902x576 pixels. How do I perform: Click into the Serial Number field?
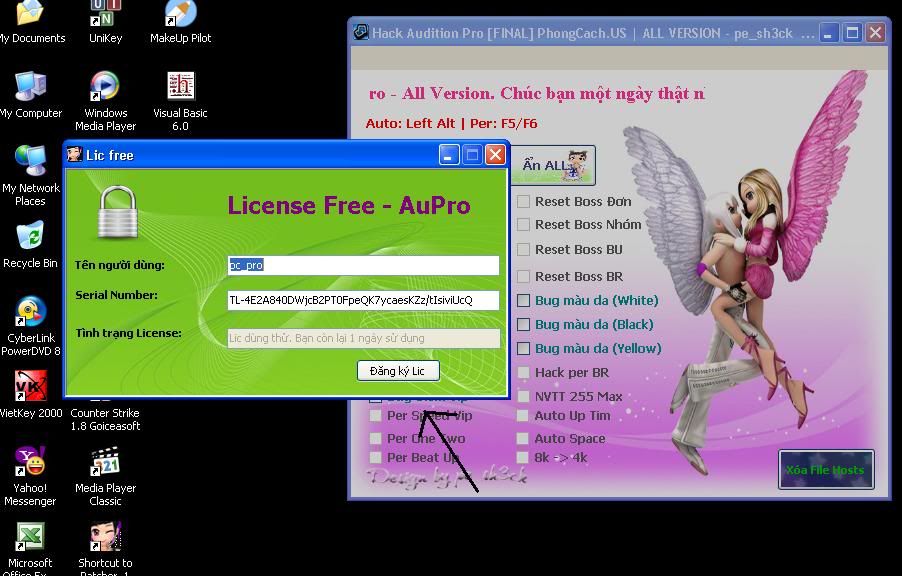364,300
